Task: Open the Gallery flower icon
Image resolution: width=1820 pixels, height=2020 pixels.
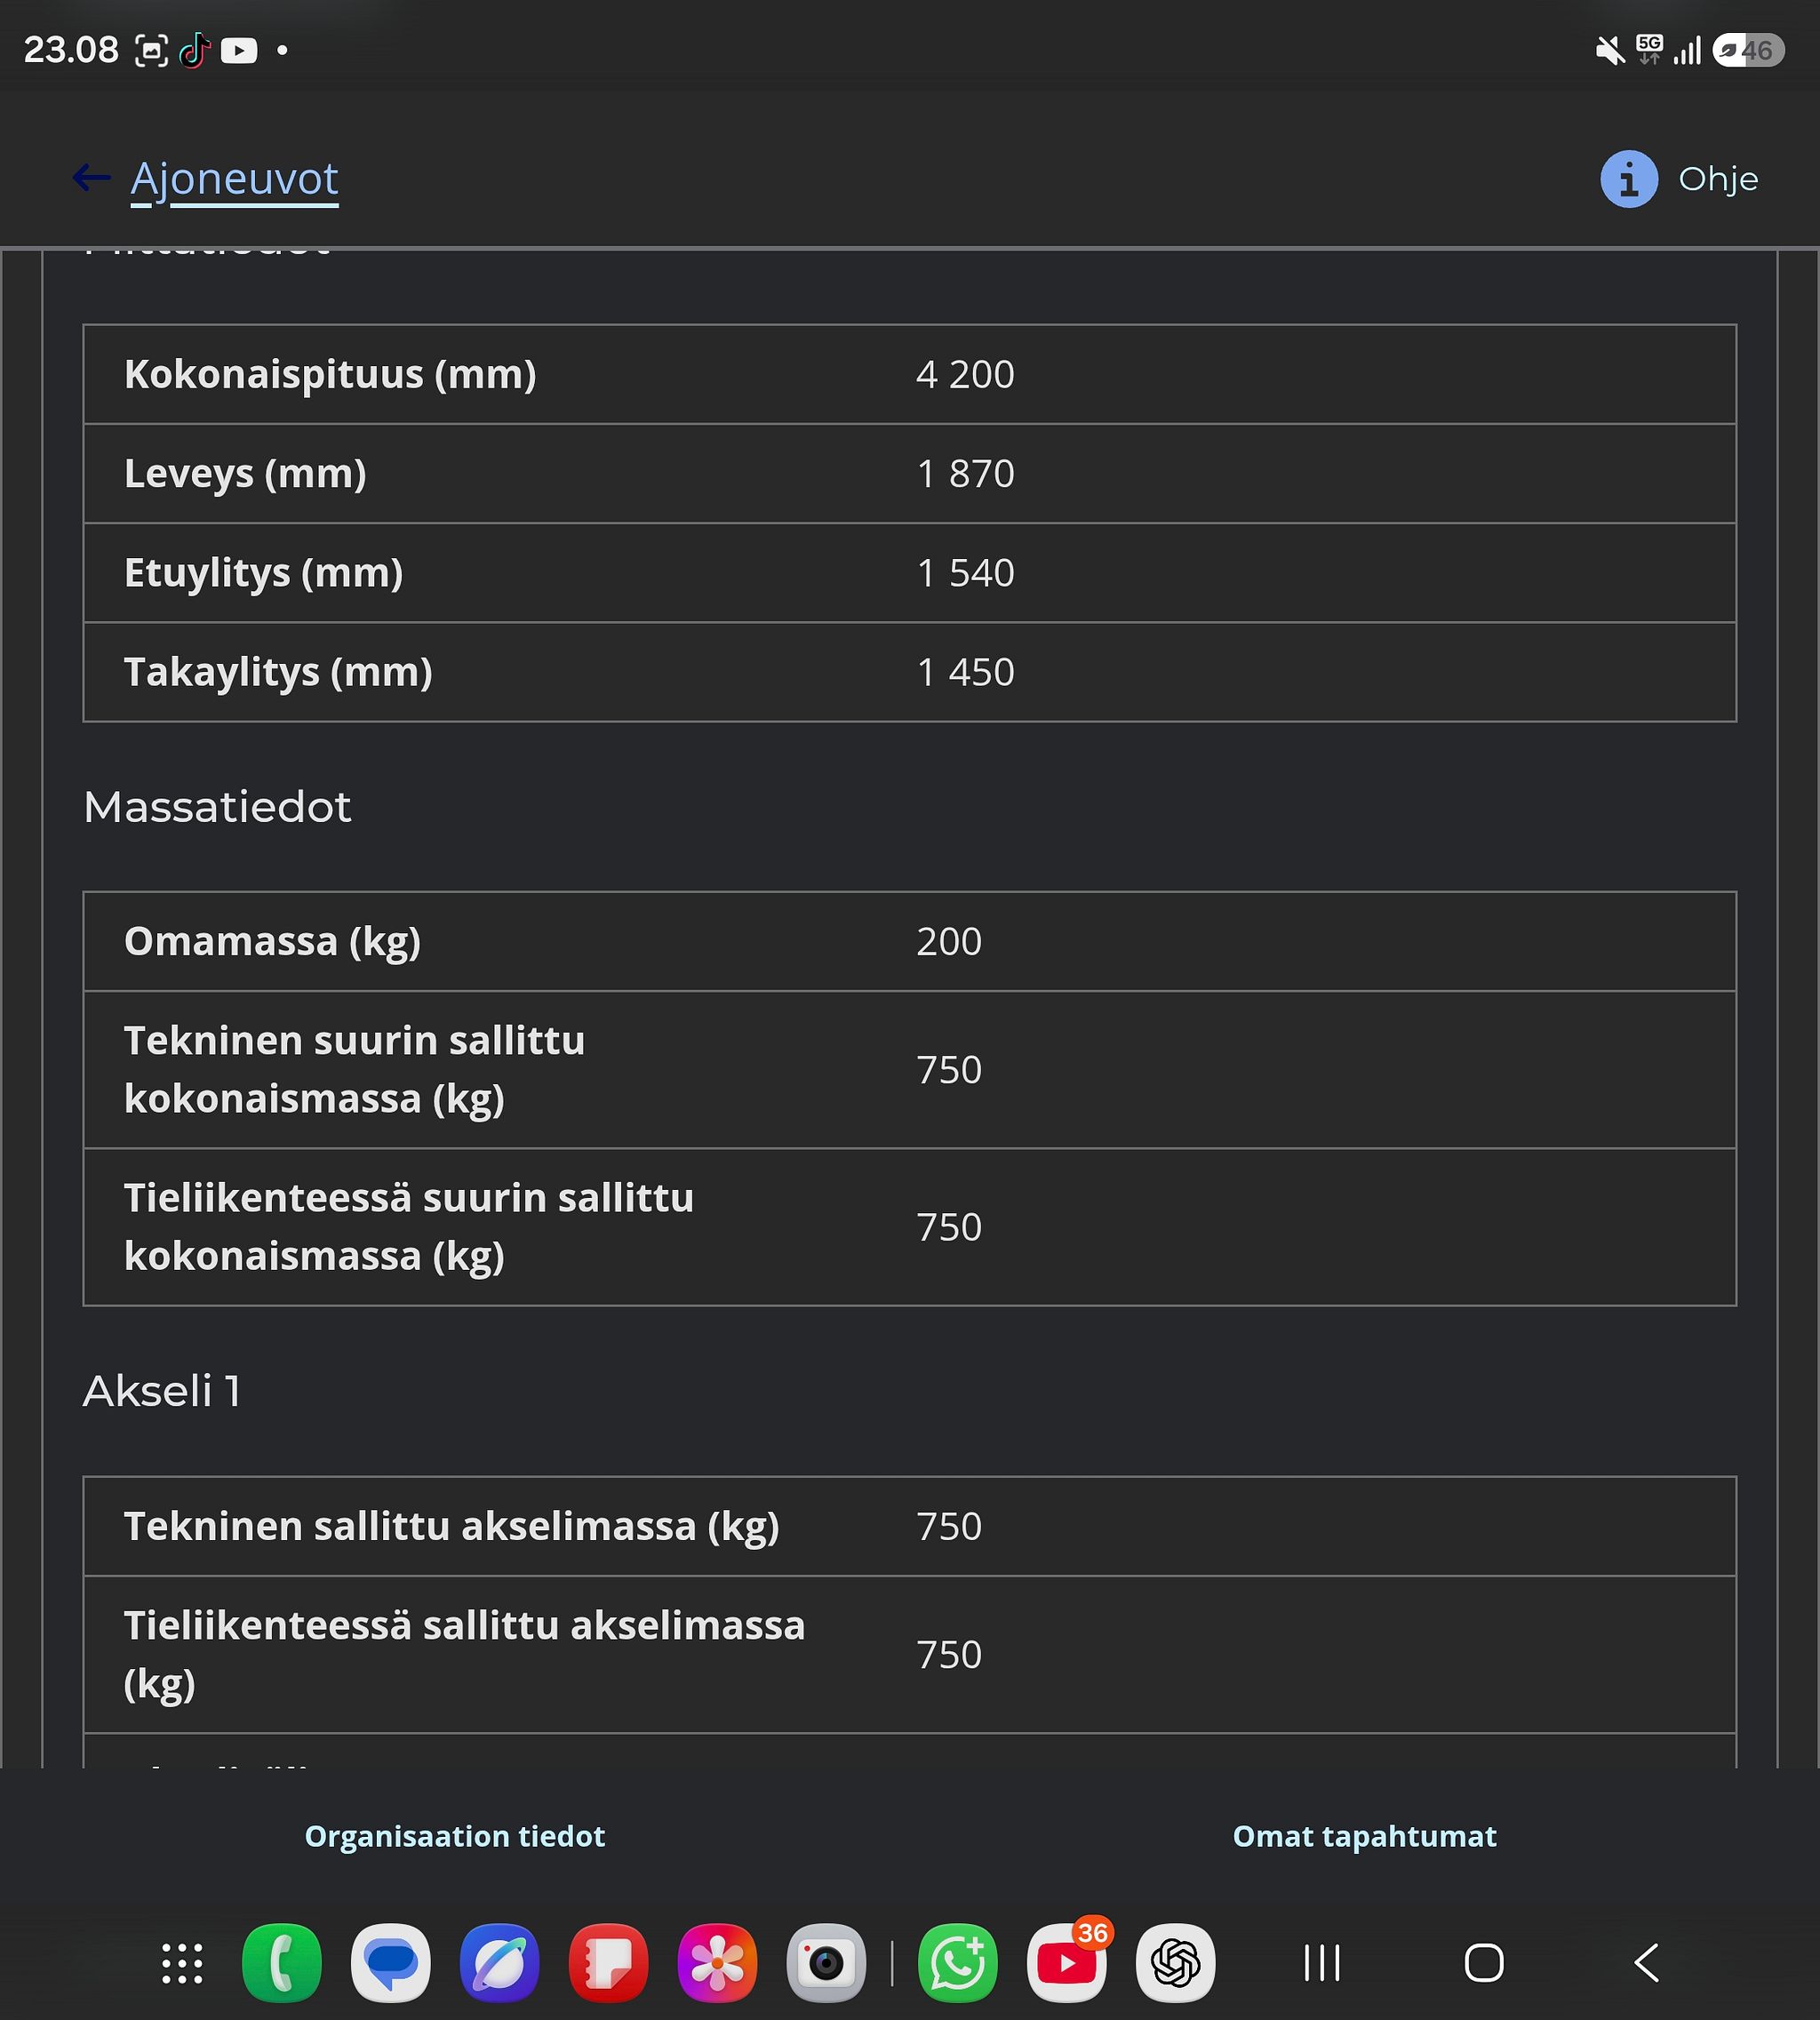Action: click(x=718, y=1963)
